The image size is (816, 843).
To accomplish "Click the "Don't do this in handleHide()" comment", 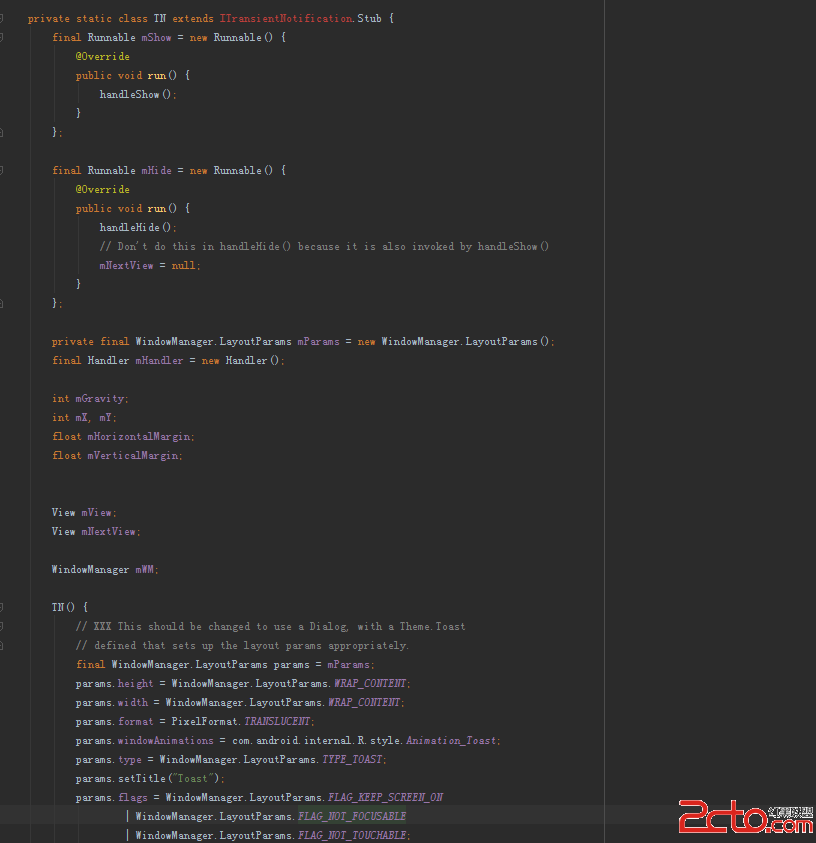I will pyautogui.click(x=324, y=246).
